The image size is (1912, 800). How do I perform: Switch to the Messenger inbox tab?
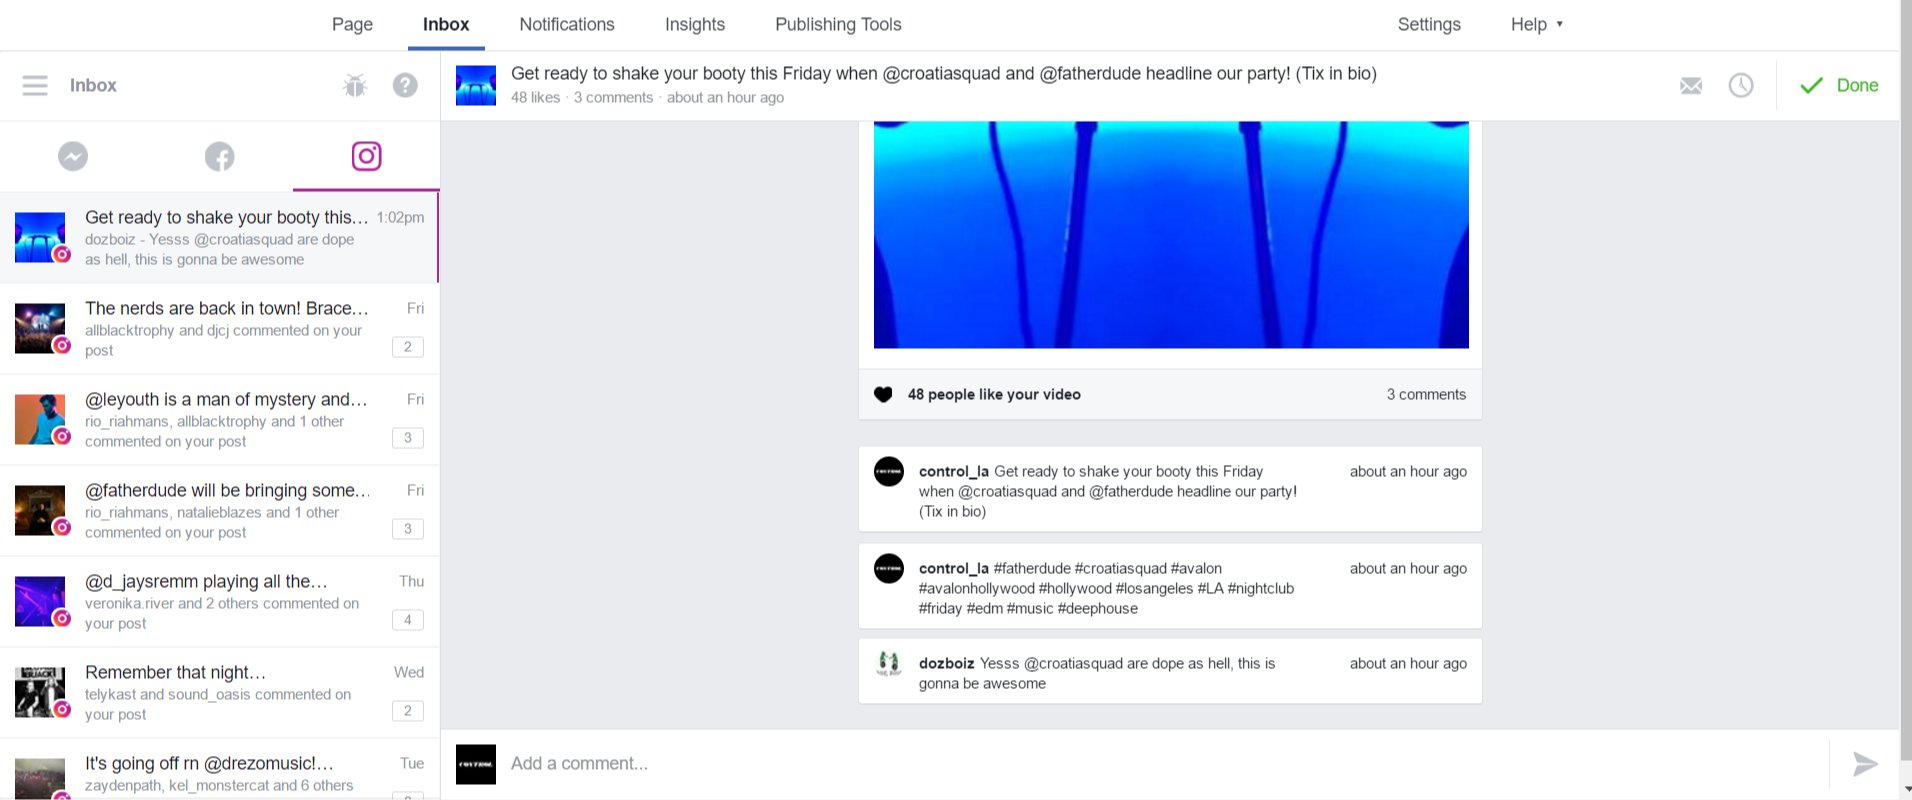coord(73,156)
